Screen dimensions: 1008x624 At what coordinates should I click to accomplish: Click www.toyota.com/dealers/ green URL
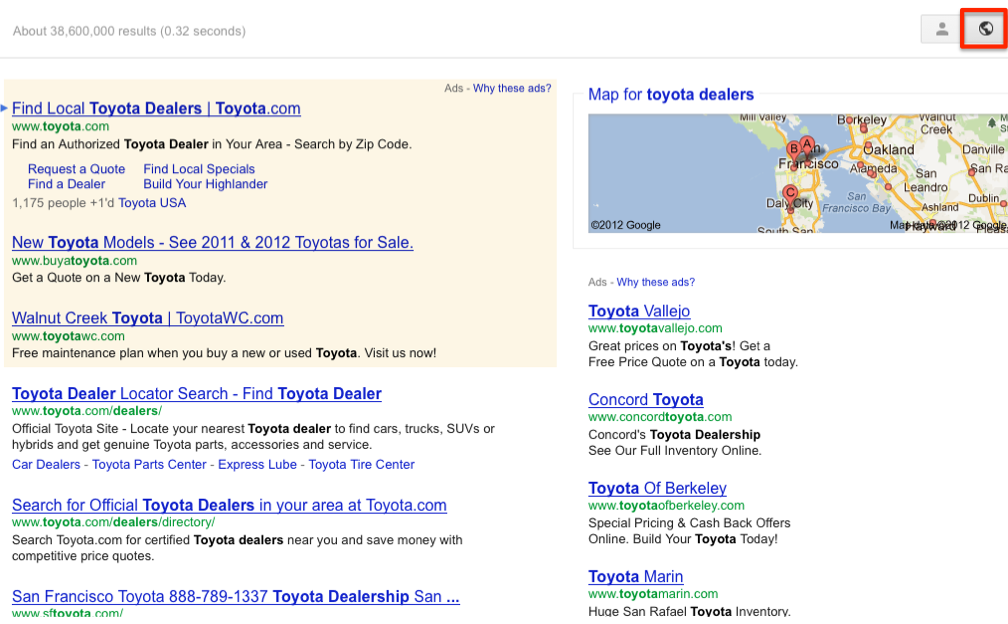[x=87, y=411]
